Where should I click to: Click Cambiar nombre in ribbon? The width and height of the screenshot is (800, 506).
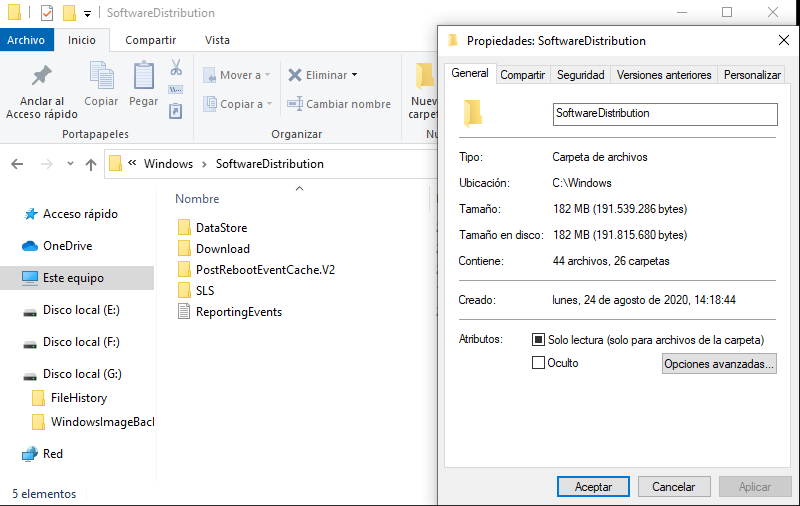point(339,104)
